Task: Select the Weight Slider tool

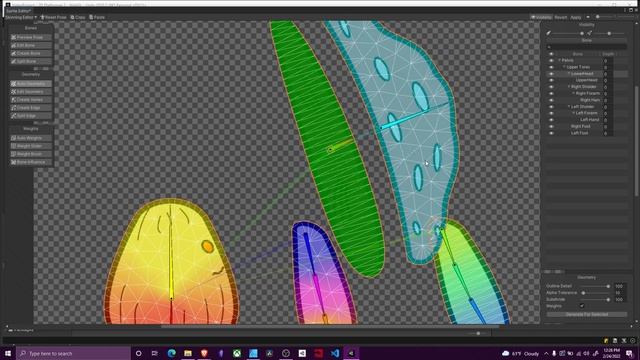Action: pyautogui.click(x=31, y=146)
